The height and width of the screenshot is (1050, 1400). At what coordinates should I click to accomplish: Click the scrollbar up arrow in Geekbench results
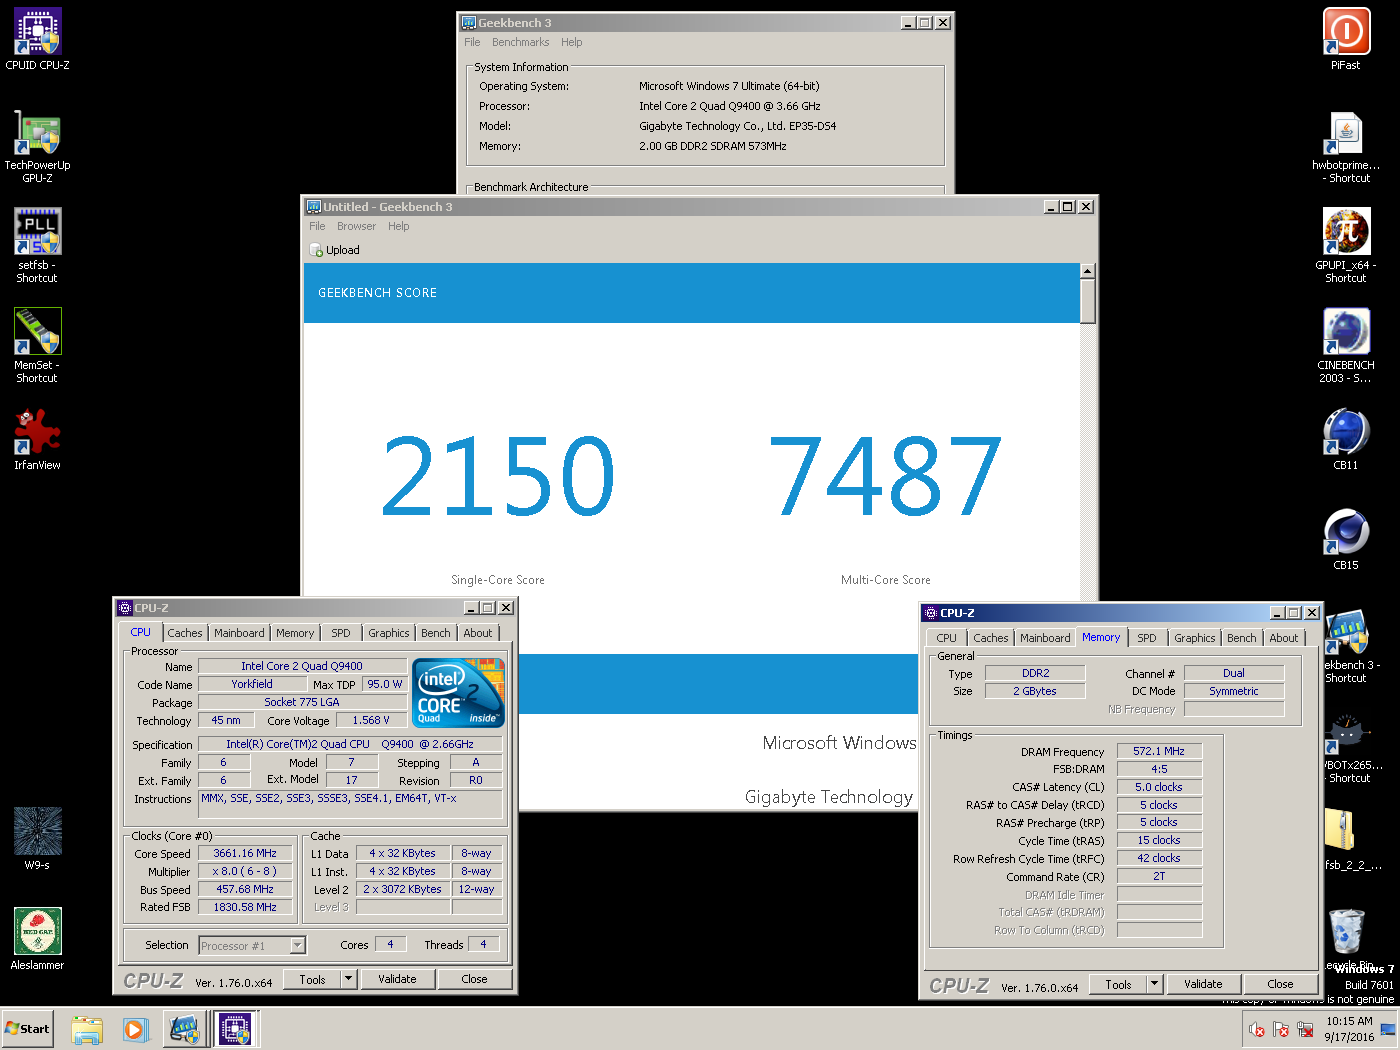click(1088, 271)
